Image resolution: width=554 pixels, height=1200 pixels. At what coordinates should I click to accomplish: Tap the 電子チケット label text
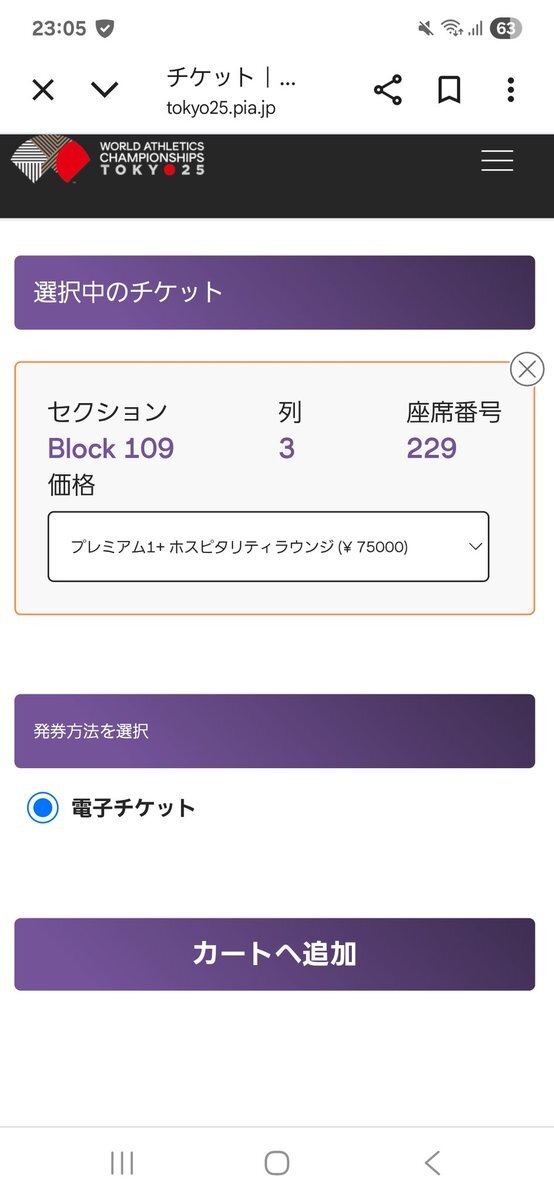tap(133, 808)
